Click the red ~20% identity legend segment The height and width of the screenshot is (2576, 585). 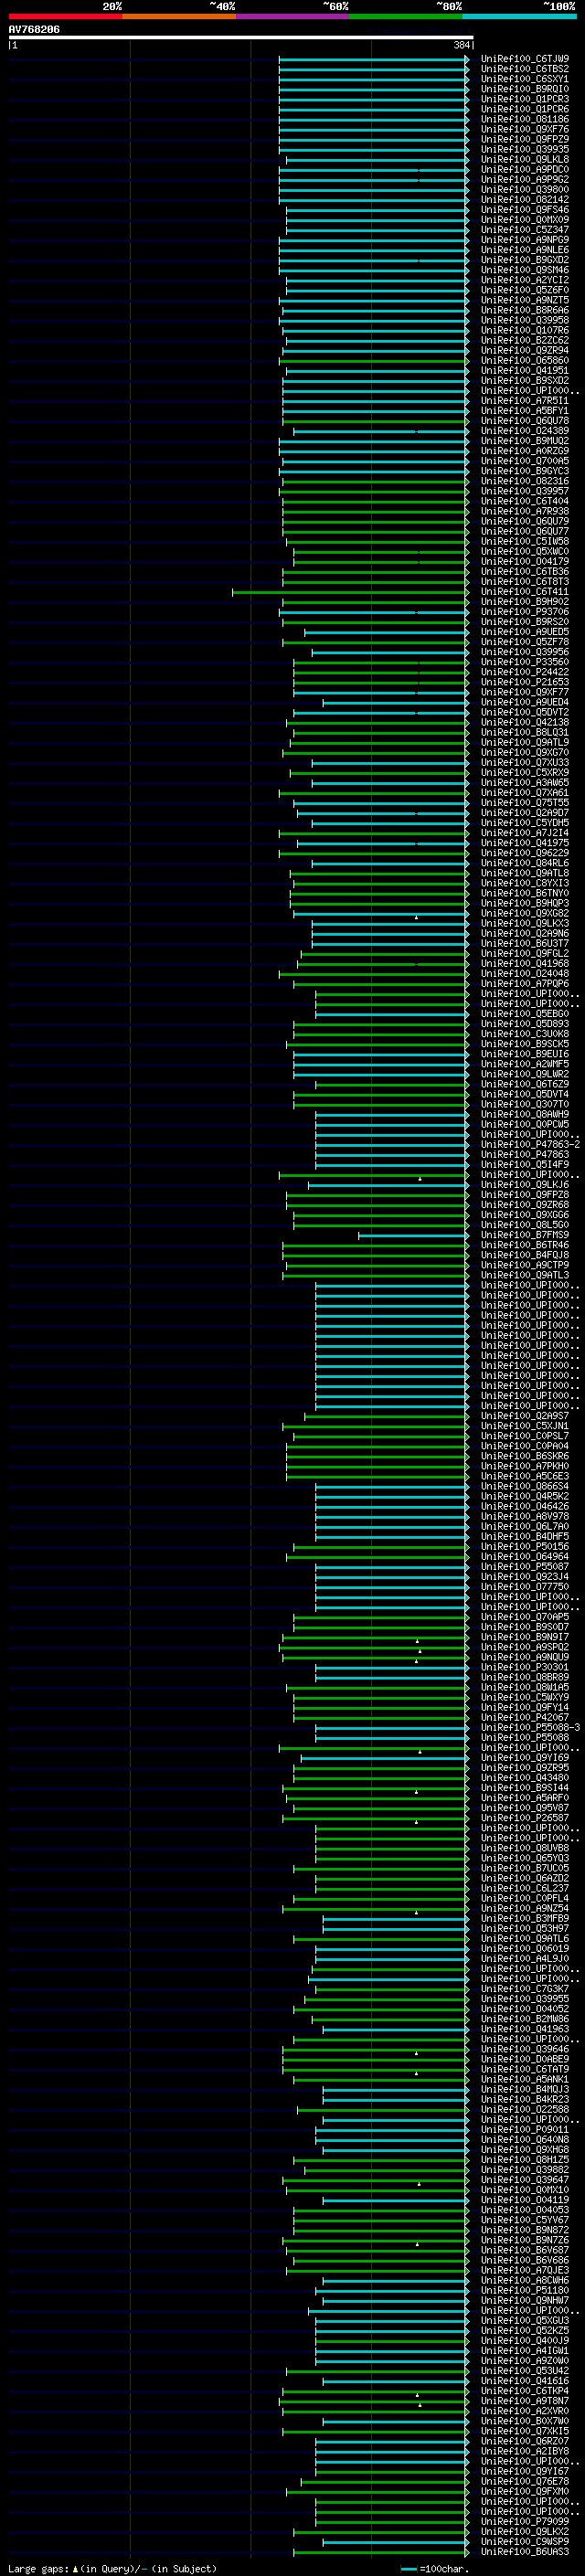tap(65, 16)
